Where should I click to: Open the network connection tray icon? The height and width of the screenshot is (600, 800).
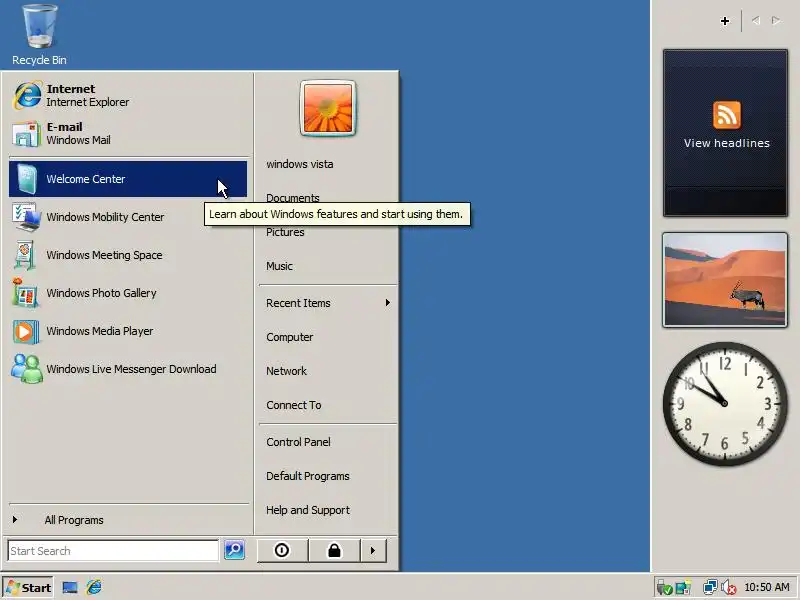click(710, 588)
